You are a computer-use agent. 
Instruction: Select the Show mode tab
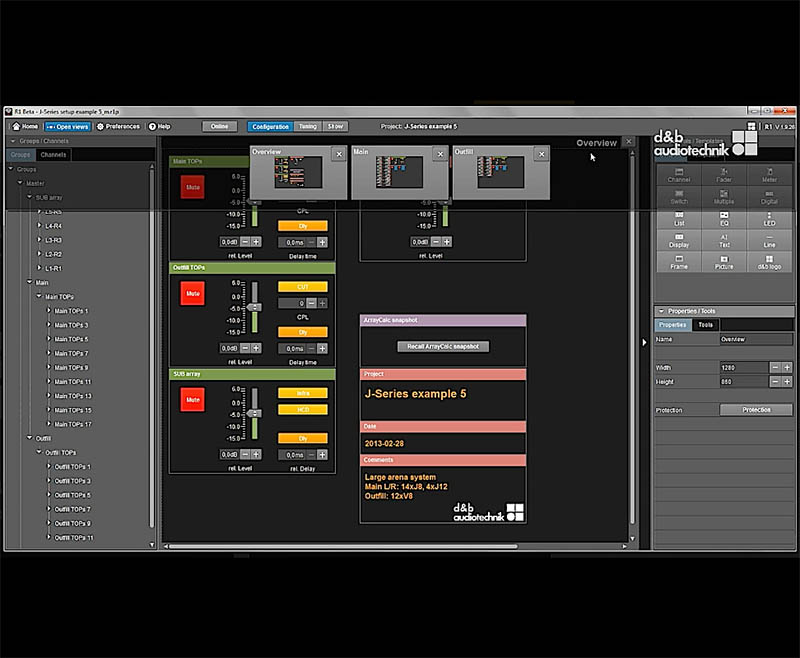pos(335,126)
